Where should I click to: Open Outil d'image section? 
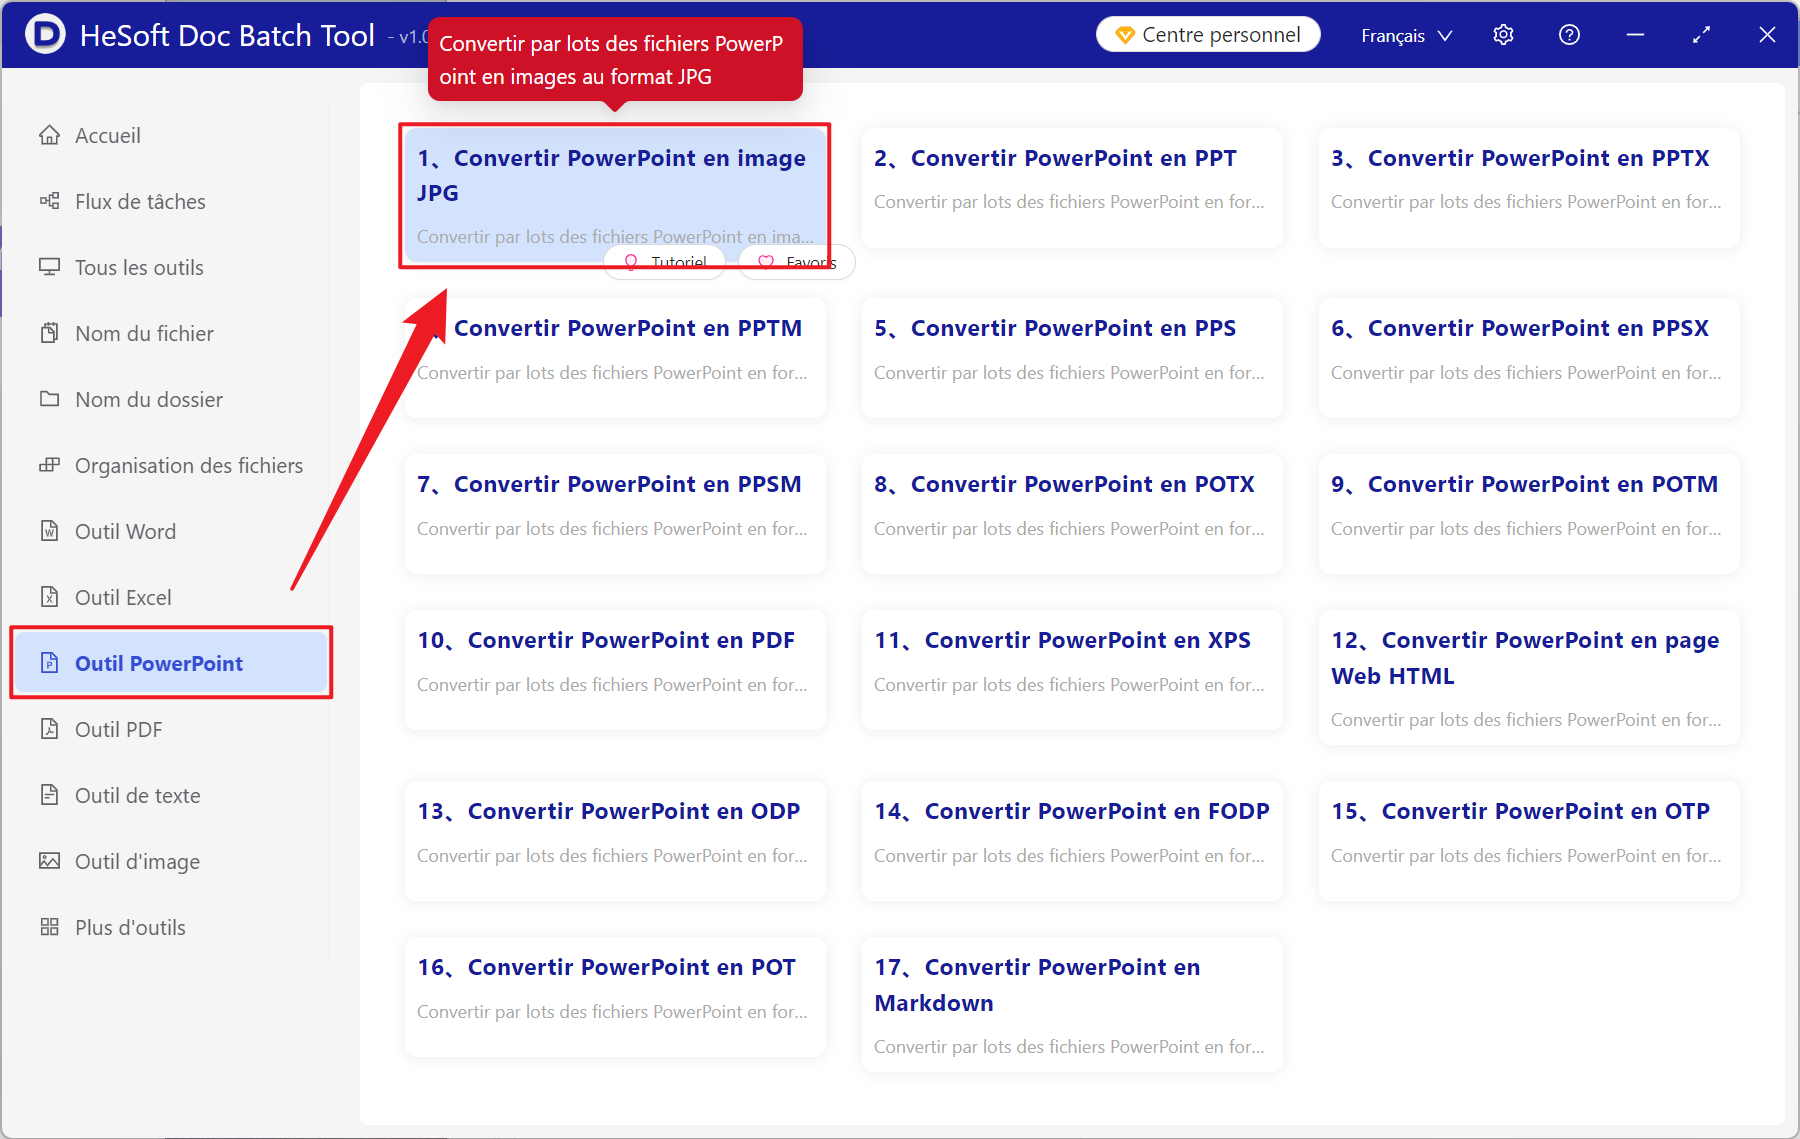170,861
